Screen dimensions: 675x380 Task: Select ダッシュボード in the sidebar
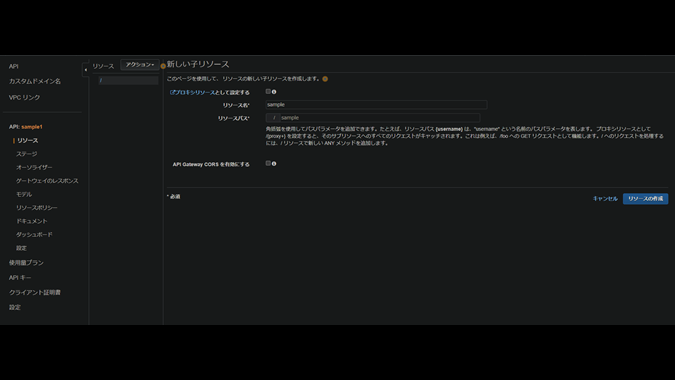(34, 235)
